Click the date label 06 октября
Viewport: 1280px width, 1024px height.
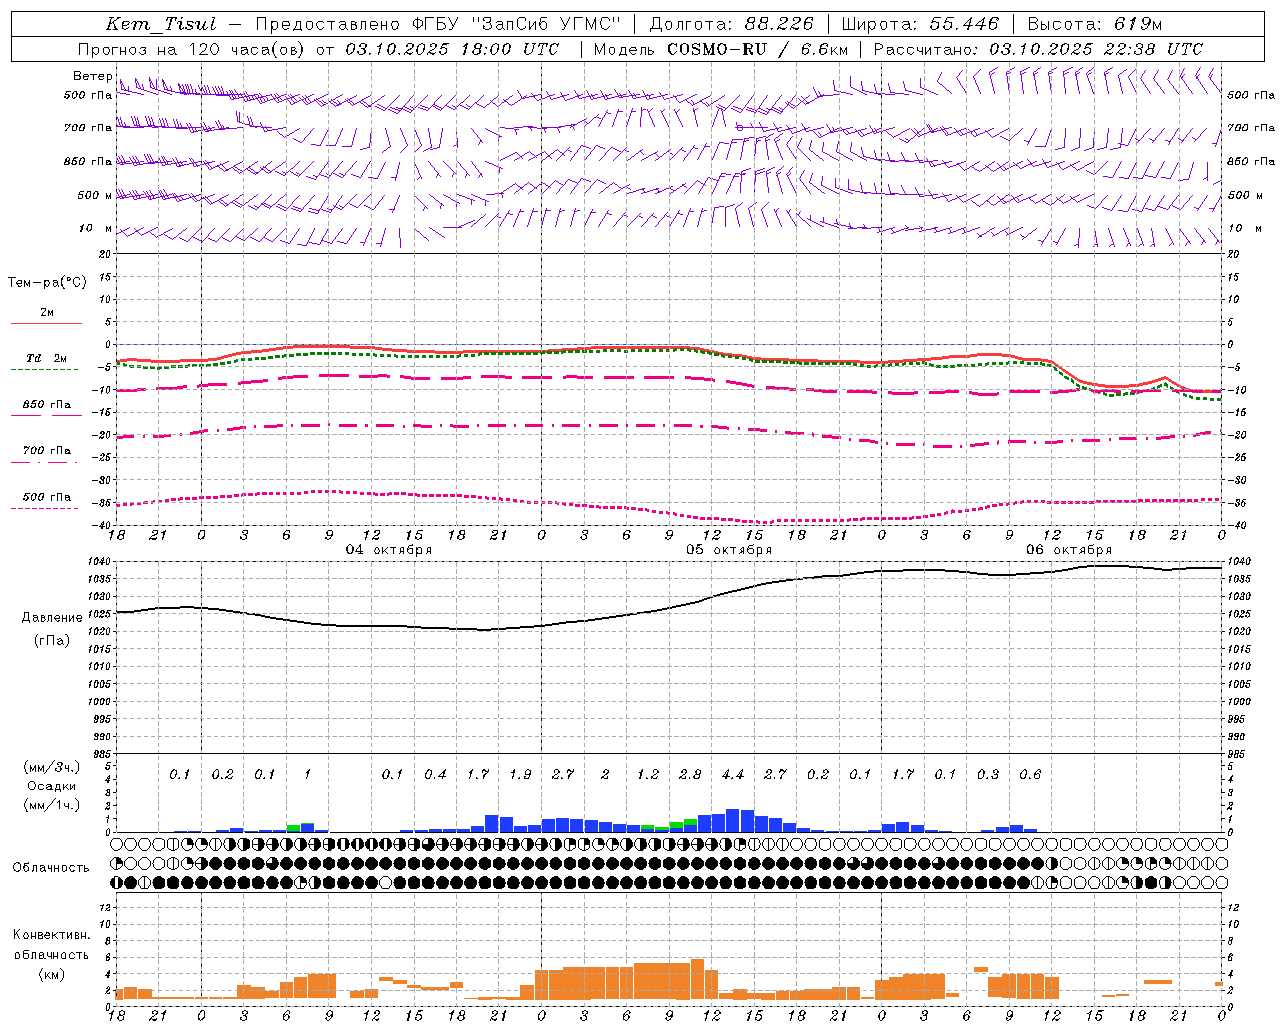[1069, 550]
